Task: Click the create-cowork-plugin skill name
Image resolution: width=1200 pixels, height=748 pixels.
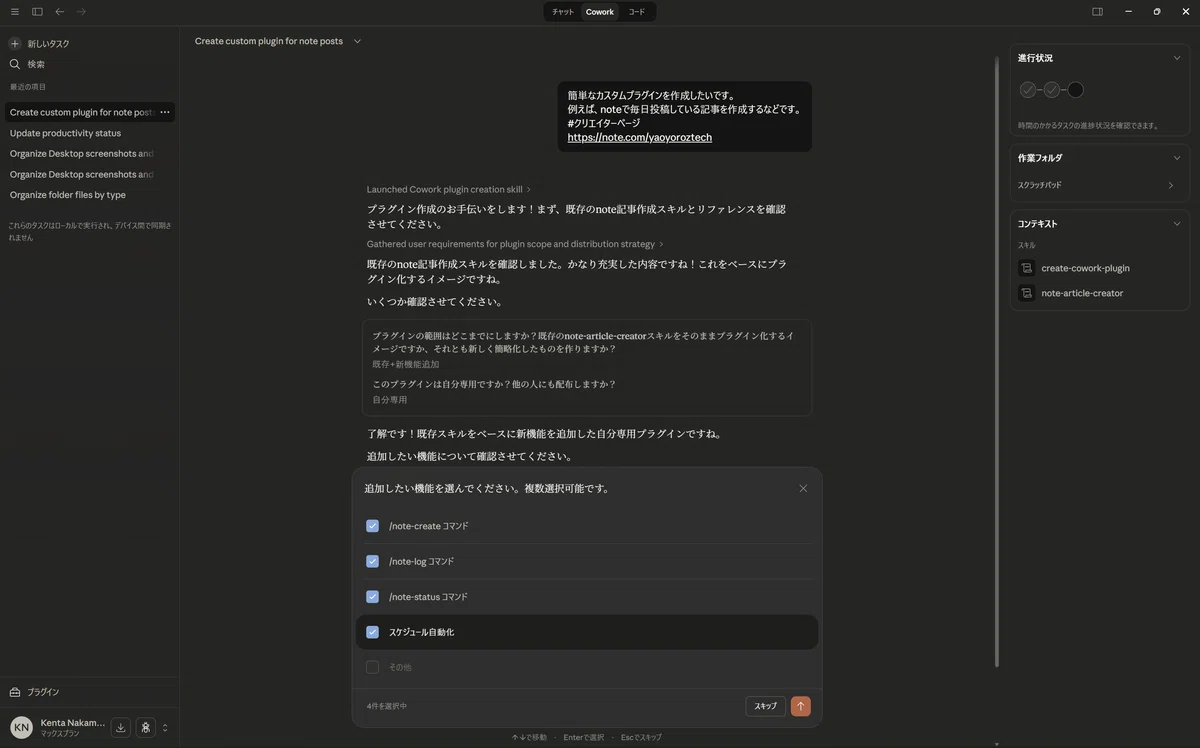Action: pos(1086,268)
